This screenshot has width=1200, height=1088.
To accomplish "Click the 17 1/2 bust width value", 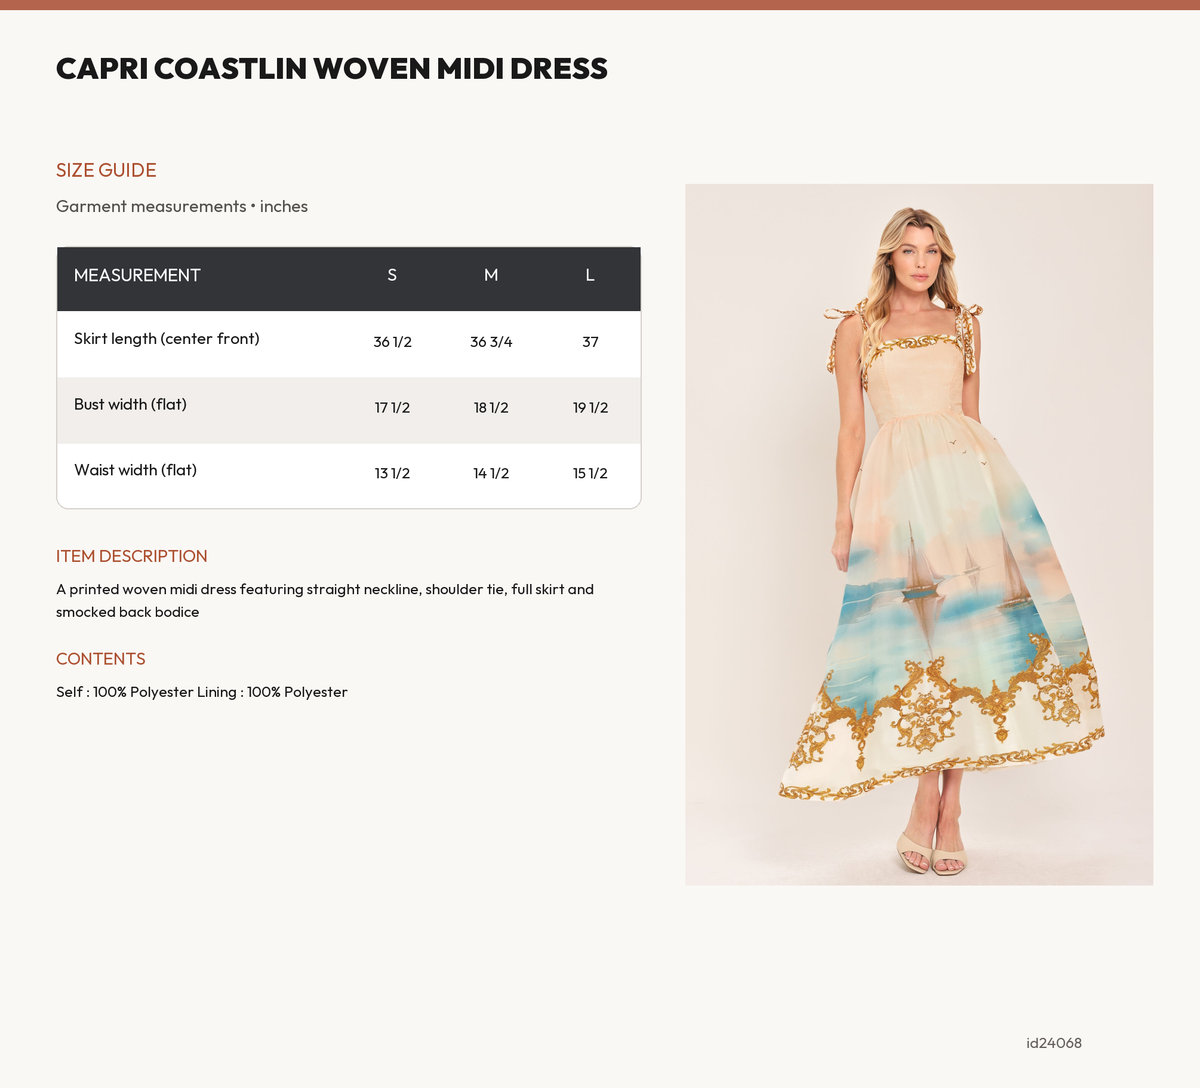I will coord(392,408).
